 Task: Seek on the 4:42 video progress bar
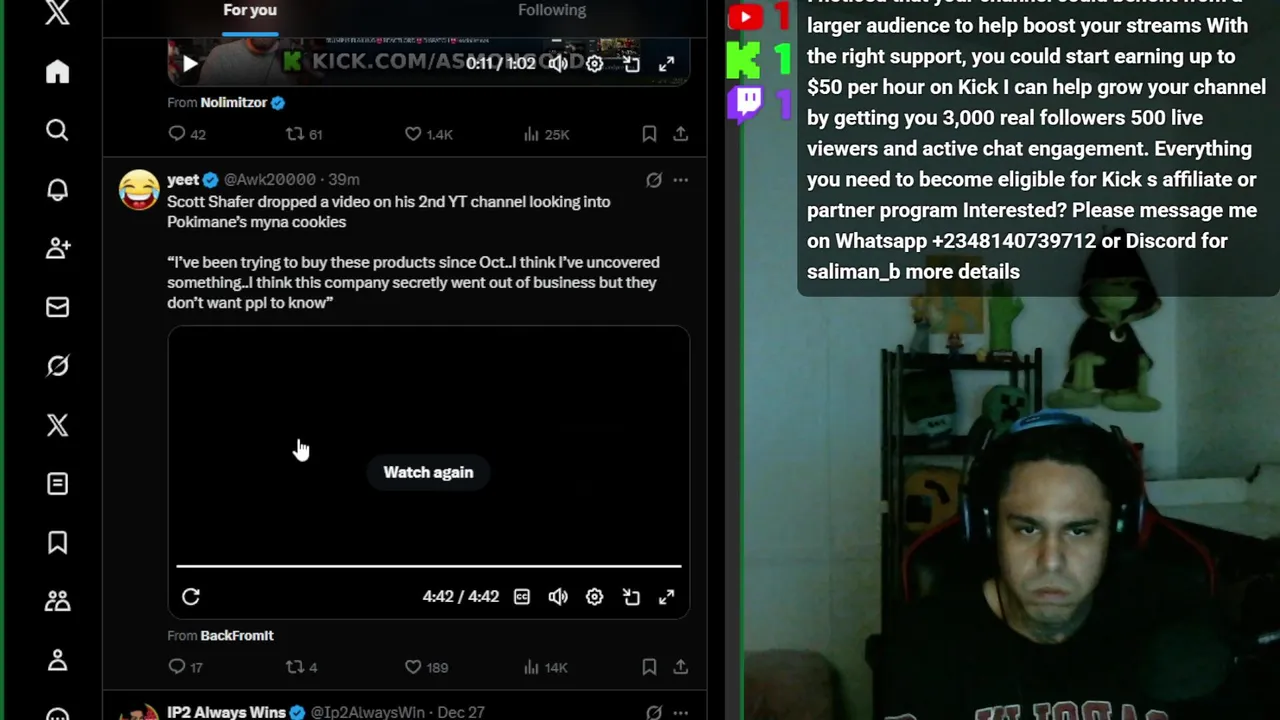point(429,566)
